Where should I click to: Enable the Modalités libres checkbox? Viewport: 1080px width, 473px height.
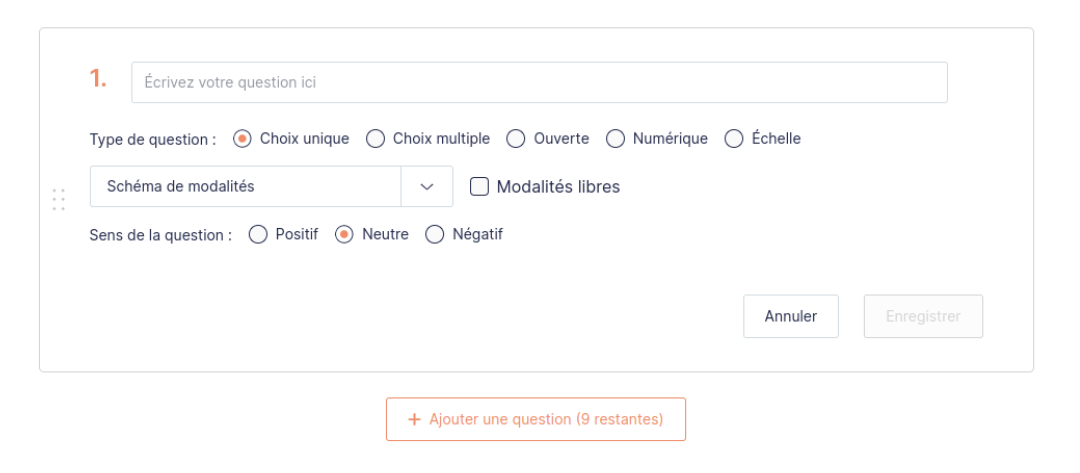coord(479,187)
